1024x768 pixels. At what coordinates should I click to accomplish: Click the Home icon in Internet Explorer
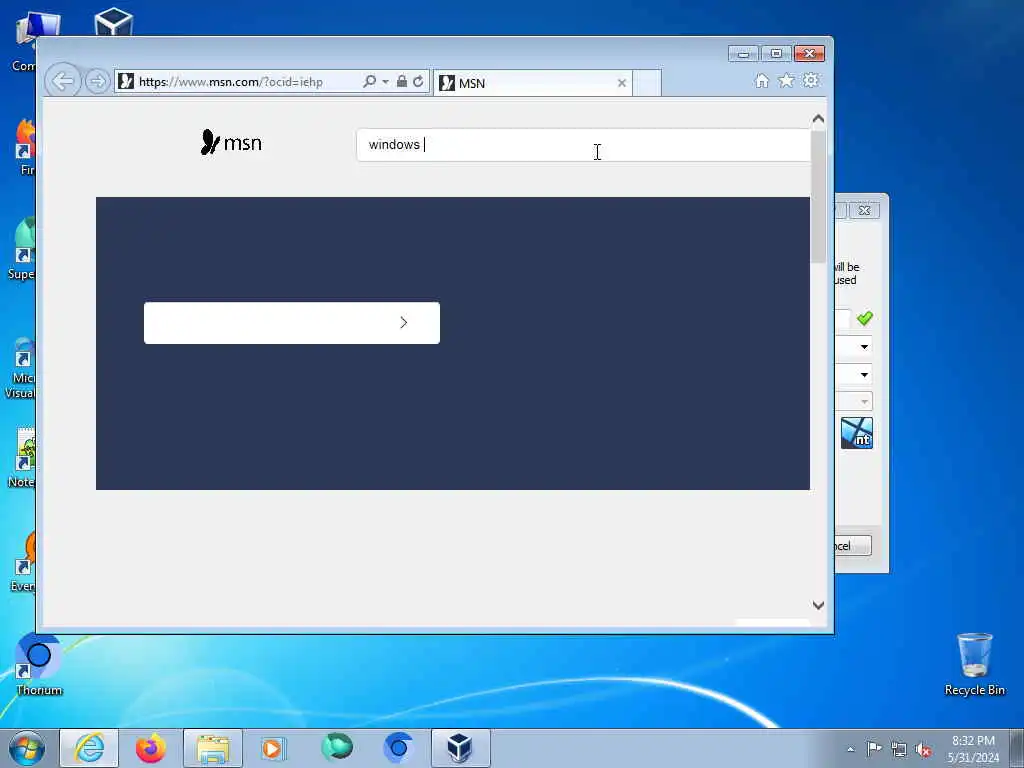pos(761,80)
